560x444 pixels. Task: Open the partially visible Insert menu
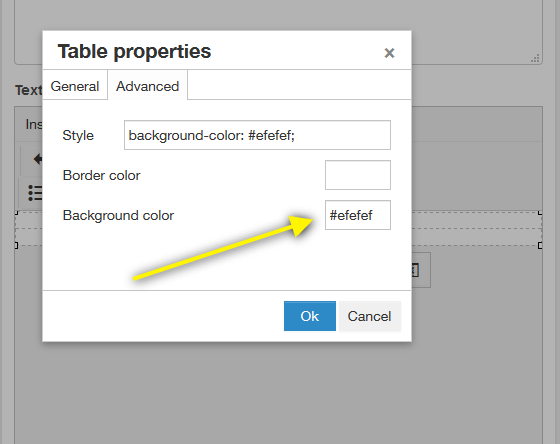point(34,124)
